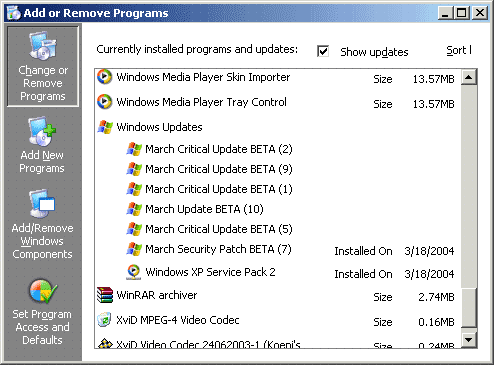Click the Windows XP Service Pack 2 icon
The image size is (494, 365).
tap(134, 272)
